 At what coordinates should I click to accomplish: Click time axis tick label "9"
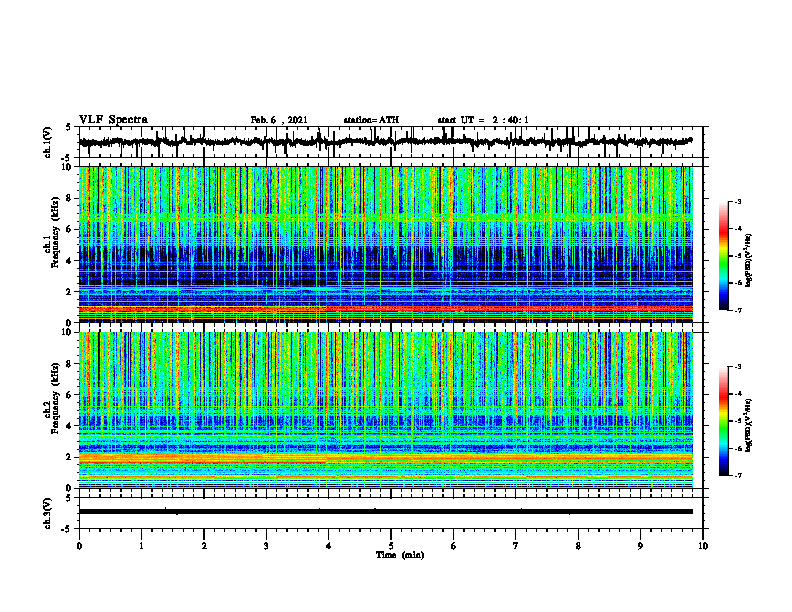(x=640, y=546)
